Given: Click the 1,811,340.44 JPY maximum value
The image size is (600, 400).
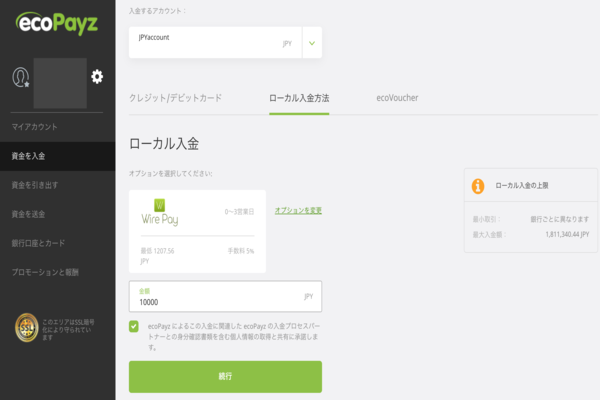Looking at the screenshot, I should (567, 234).
